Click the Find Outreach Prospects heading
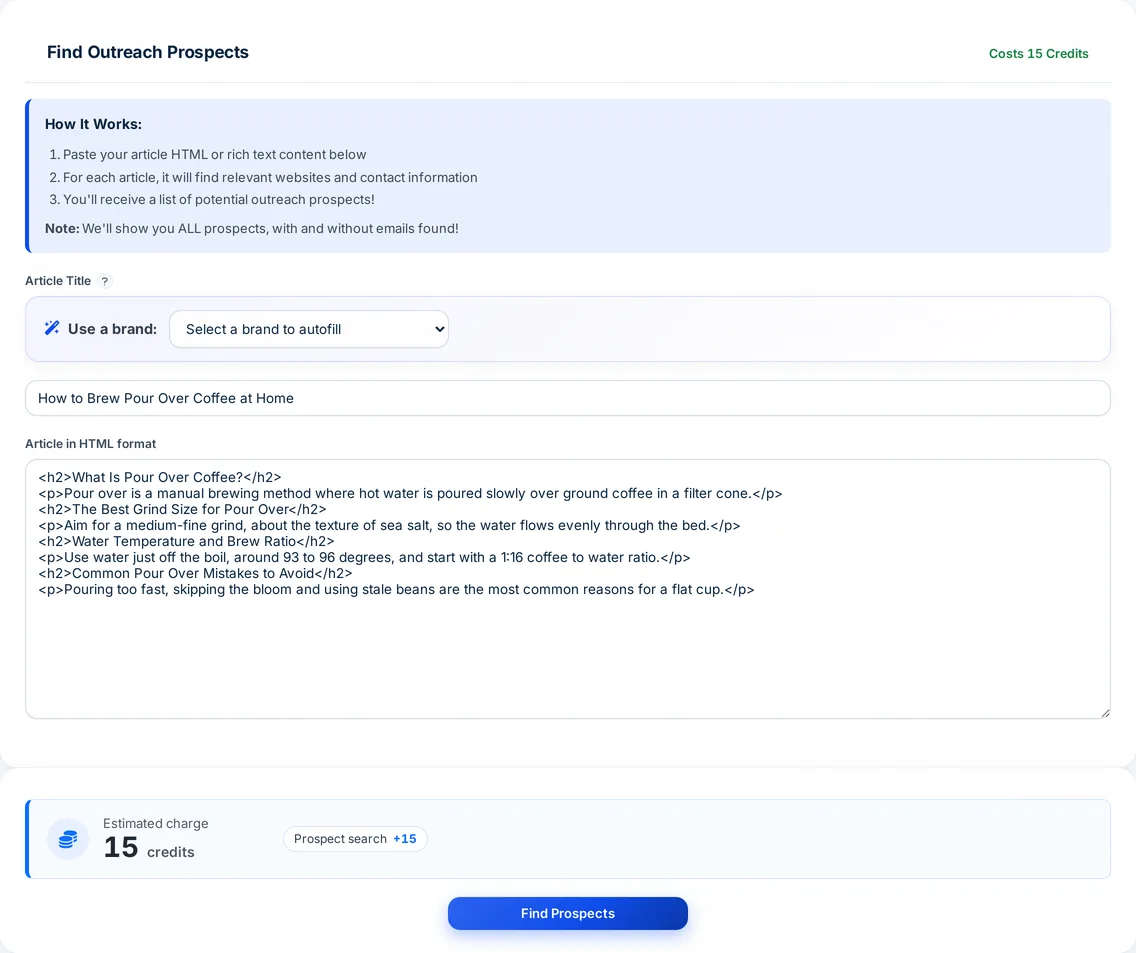1136x953 pixels. point(148,52)
